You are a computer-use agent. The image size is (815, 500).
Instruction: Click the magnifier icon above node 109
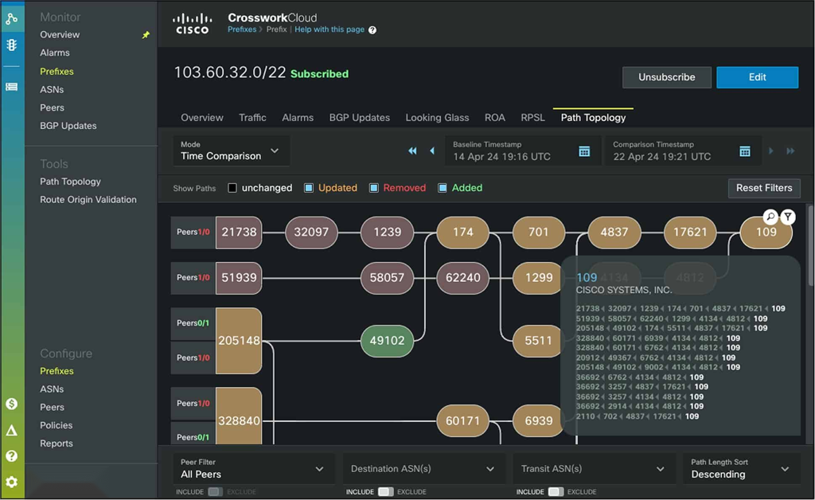(x=770, y=217)
